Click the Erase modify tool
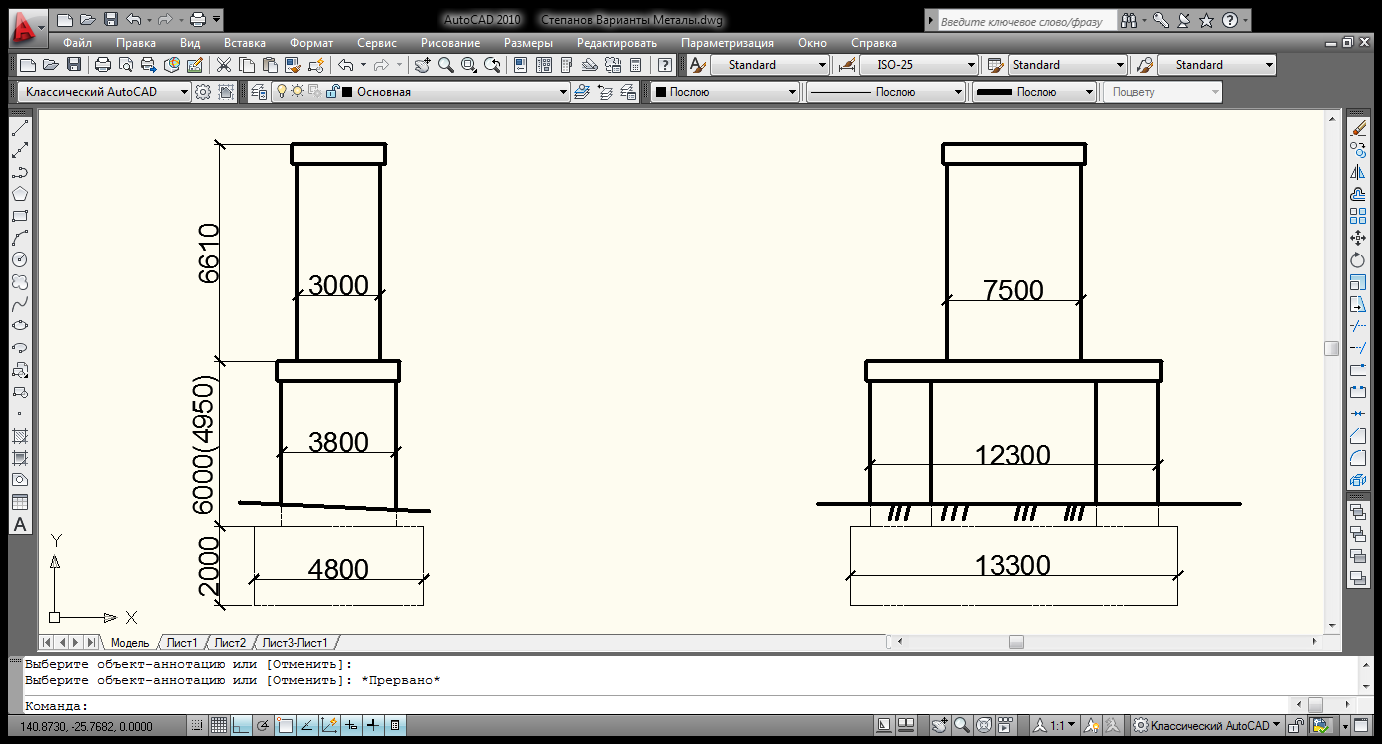The height and width of the screenshot is (744, 1382). pos(1358,127)
